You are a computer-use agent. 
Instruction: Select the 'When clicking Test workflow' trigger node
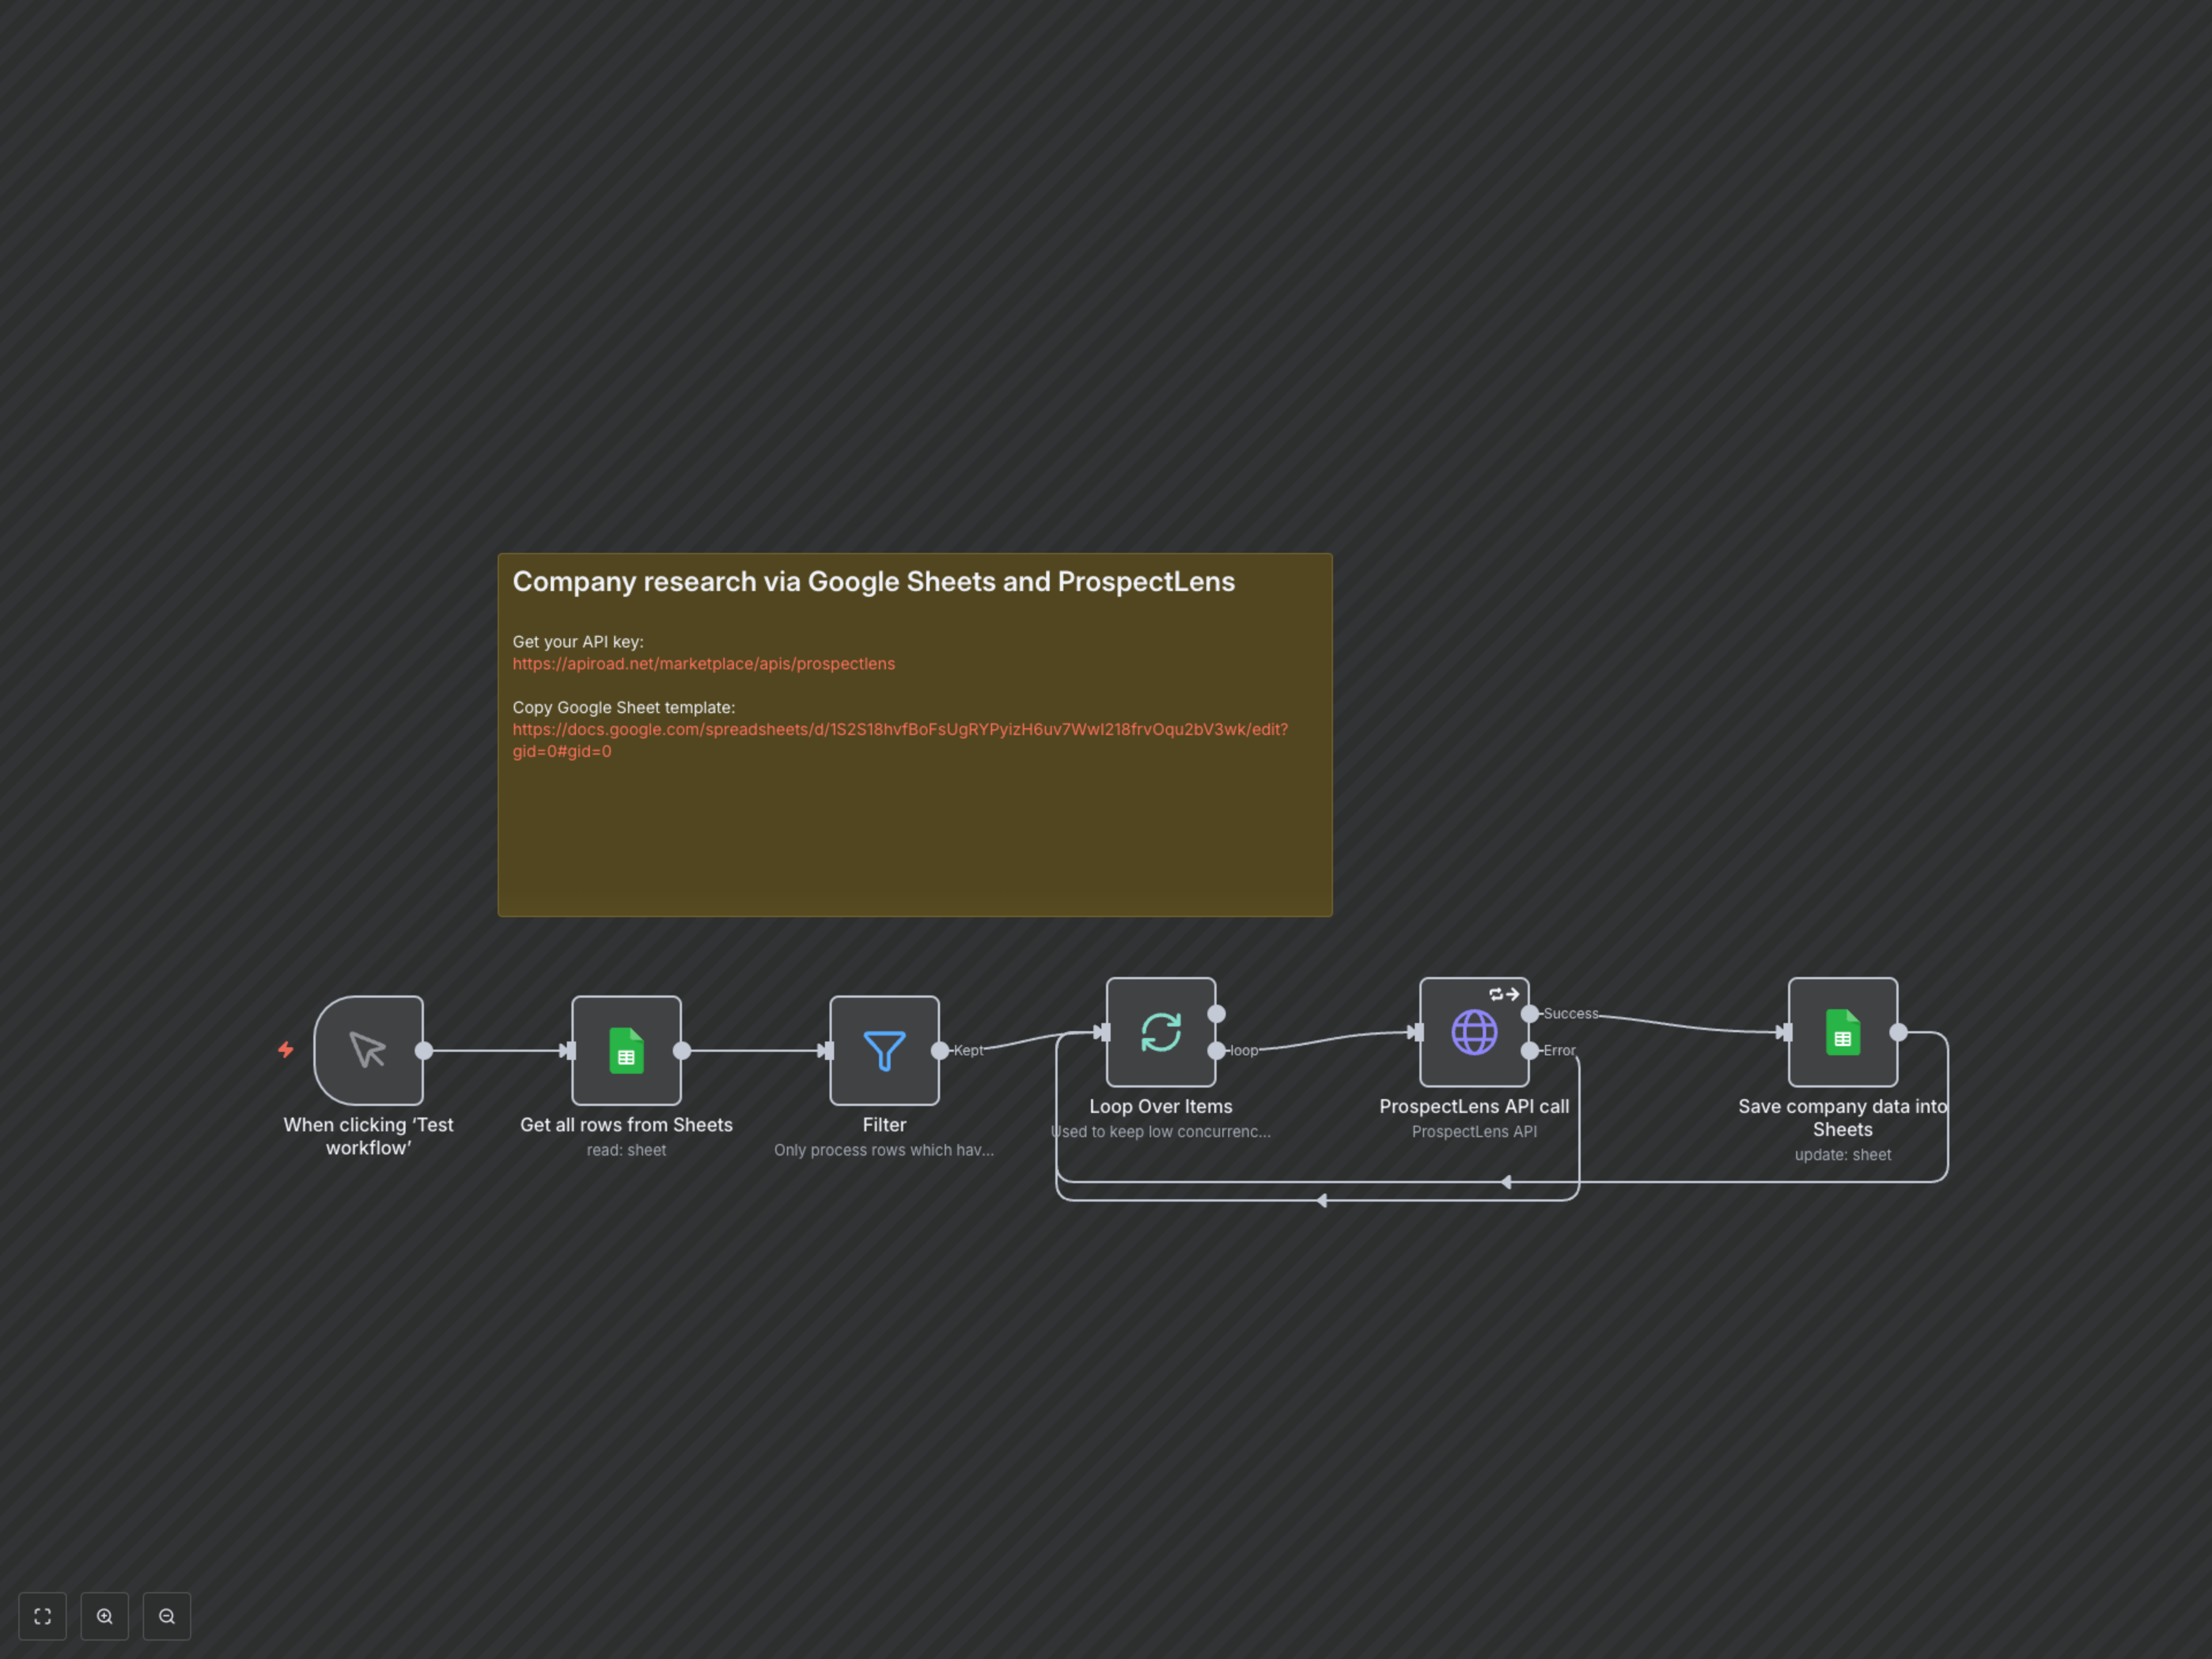click(368, 1050)
